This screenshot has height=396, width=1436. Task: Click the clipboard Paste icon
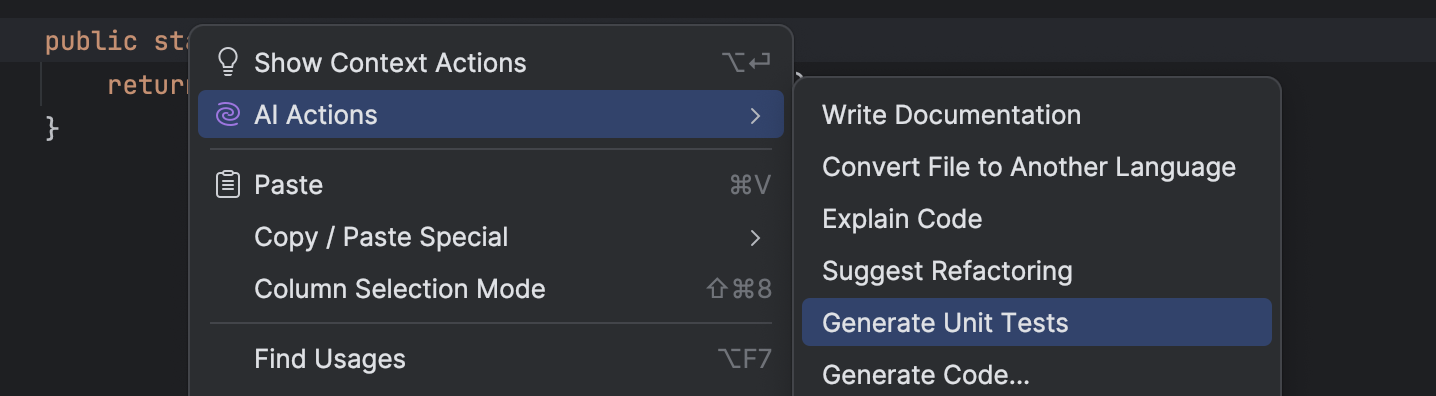(228, 185)
